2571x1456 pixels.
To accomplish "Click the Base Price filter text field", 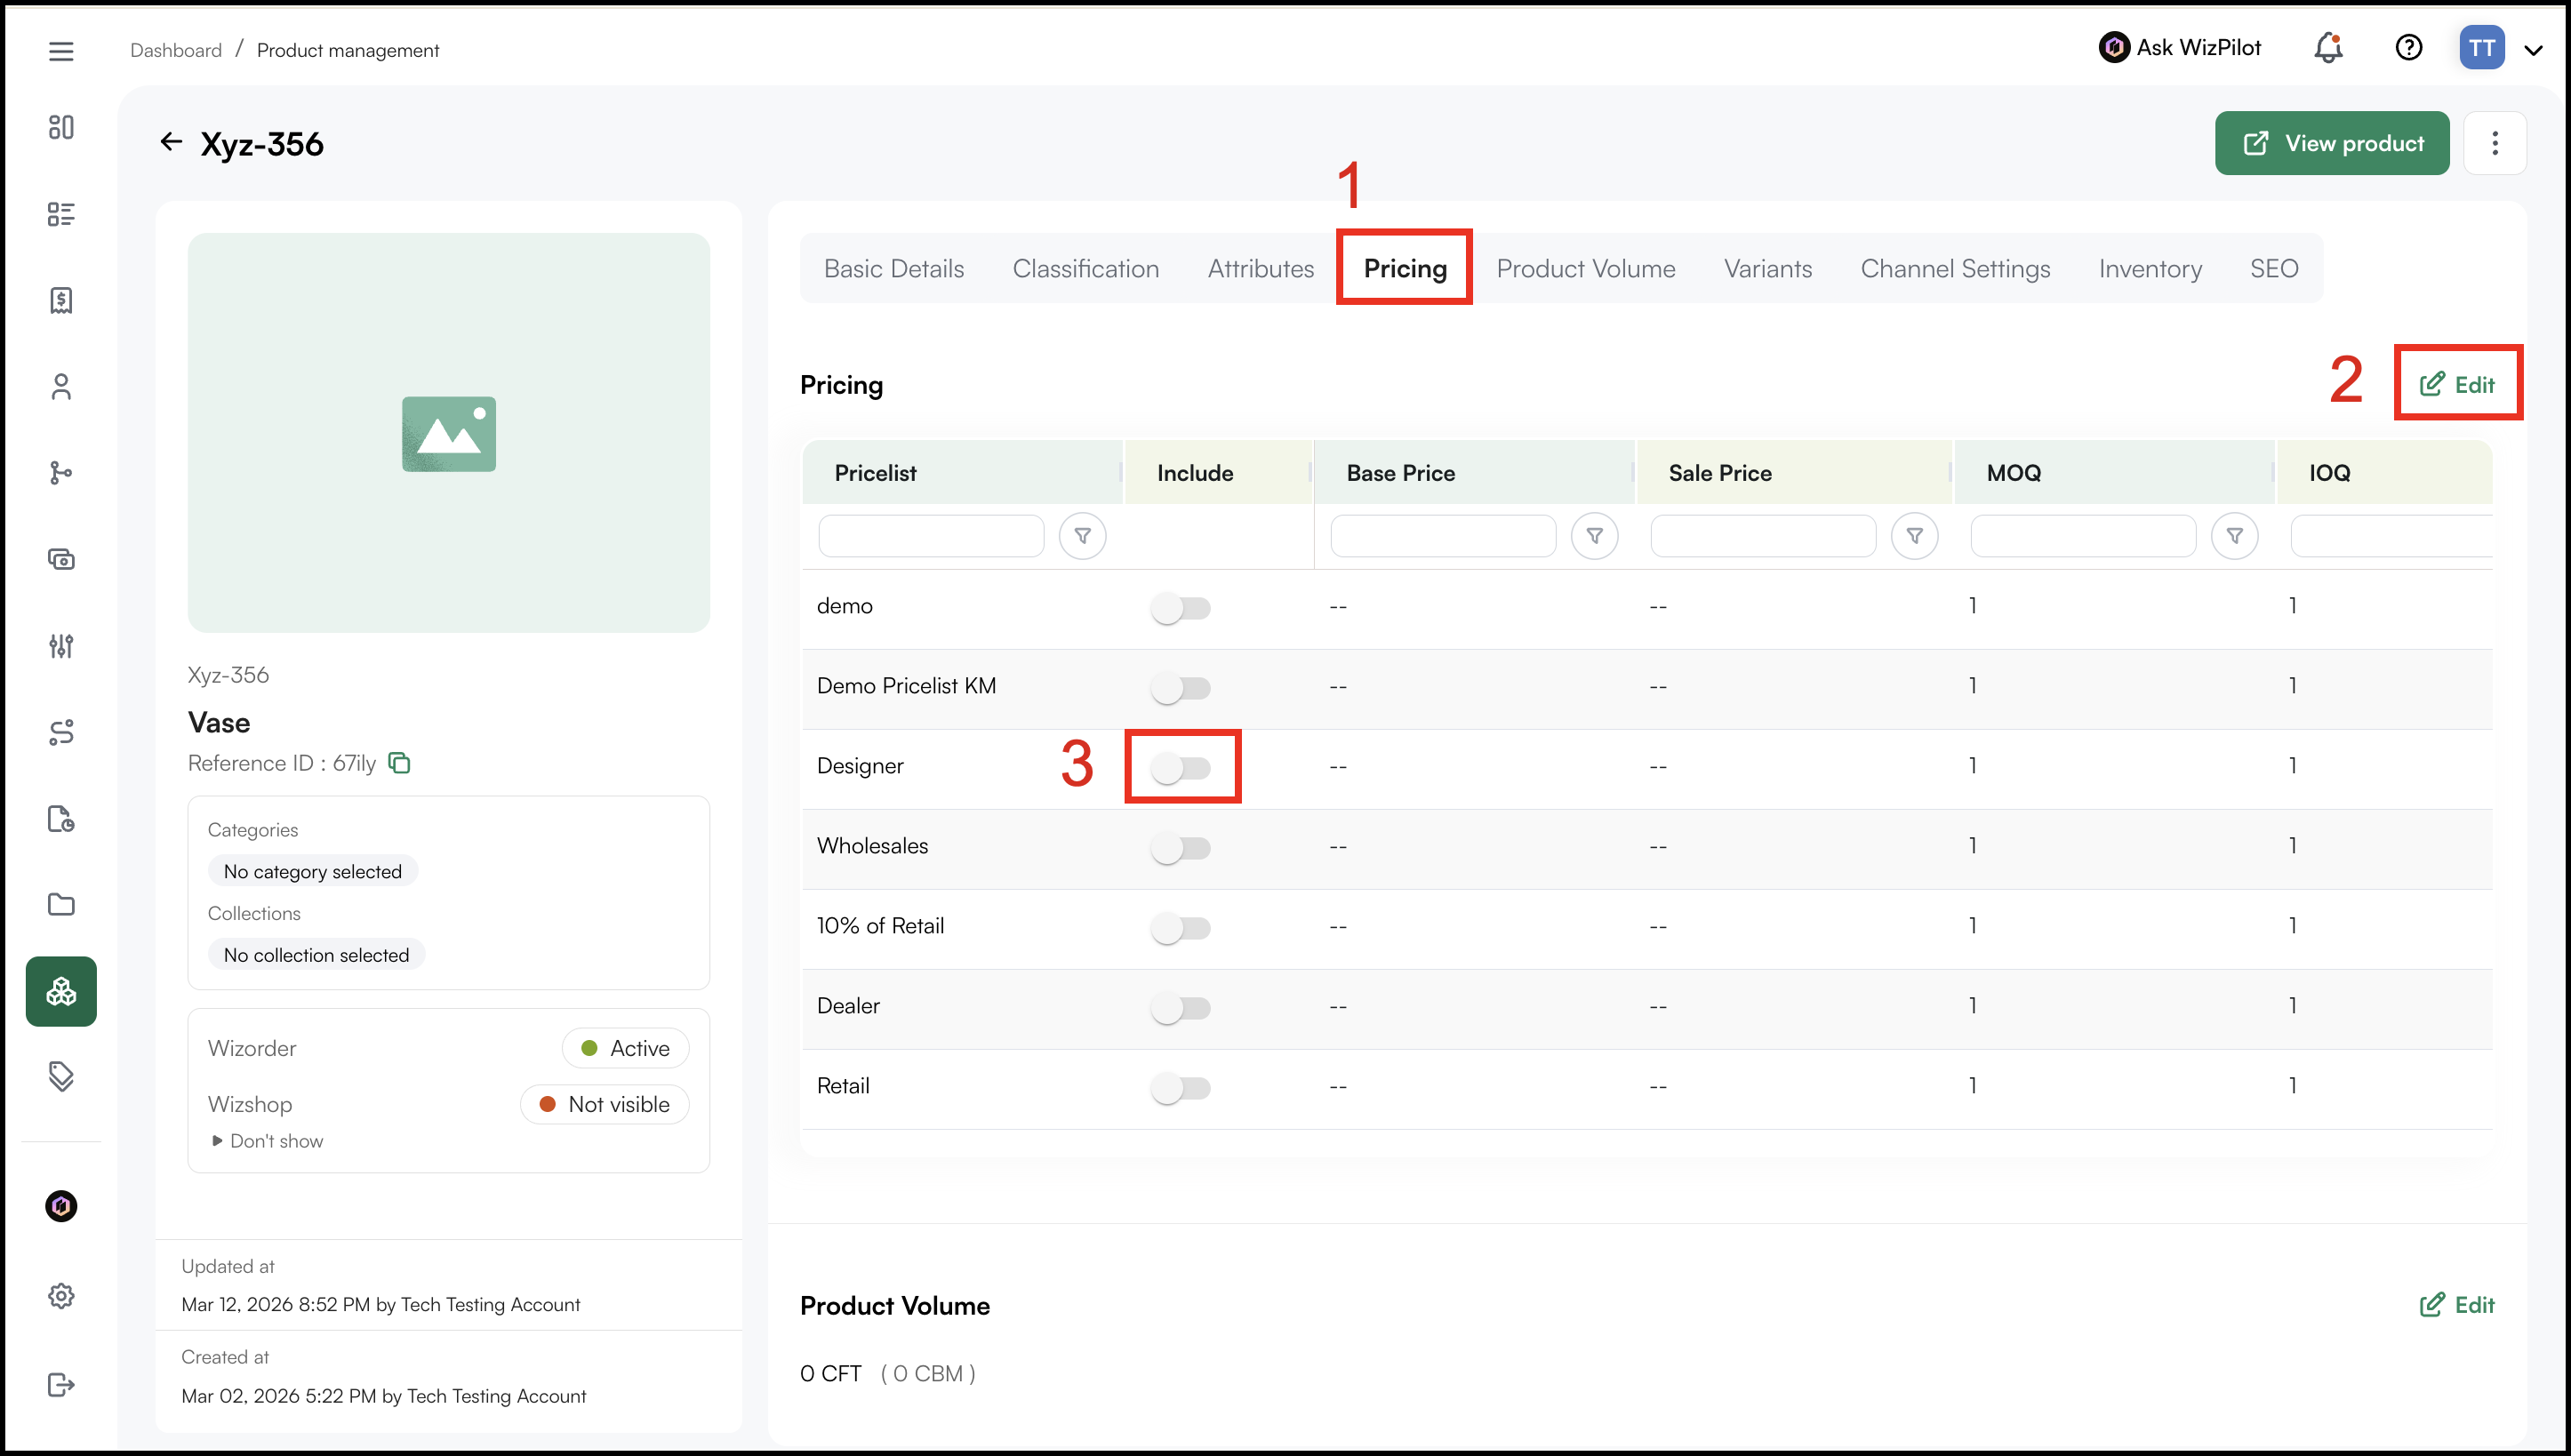I will point(1443,537).
